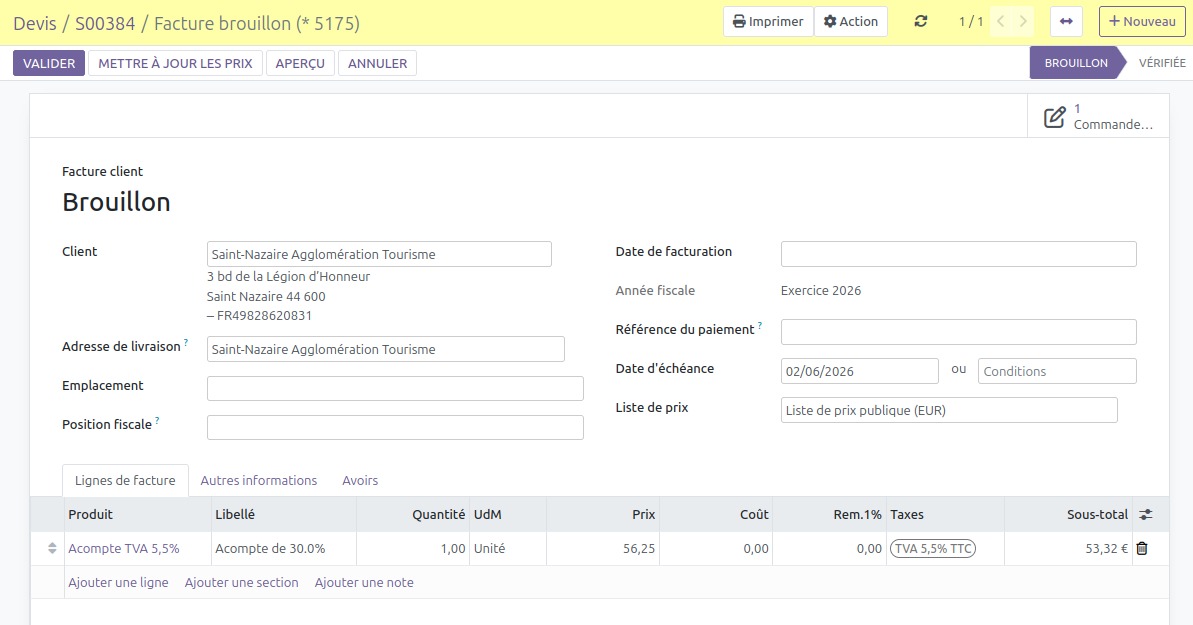The width and height of the screenshot is (1193, 625).
Task: Open the Commande smart button with edit icon
Action: tap(1098, 116)
